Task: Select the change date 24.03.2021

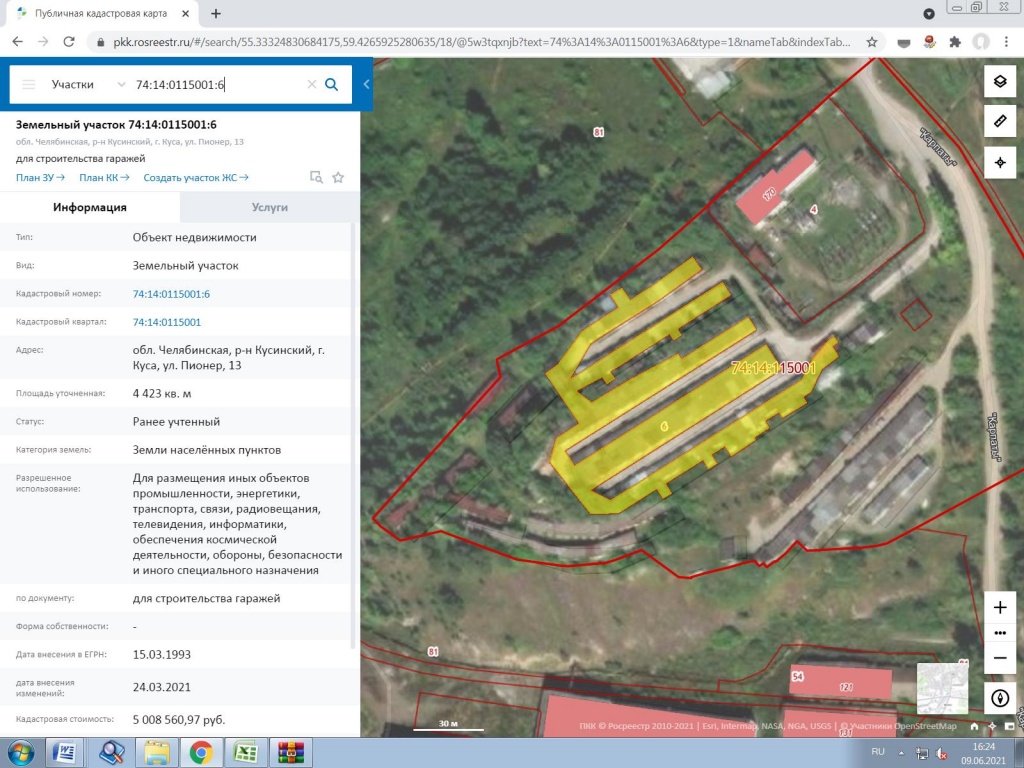Action: 162,687
